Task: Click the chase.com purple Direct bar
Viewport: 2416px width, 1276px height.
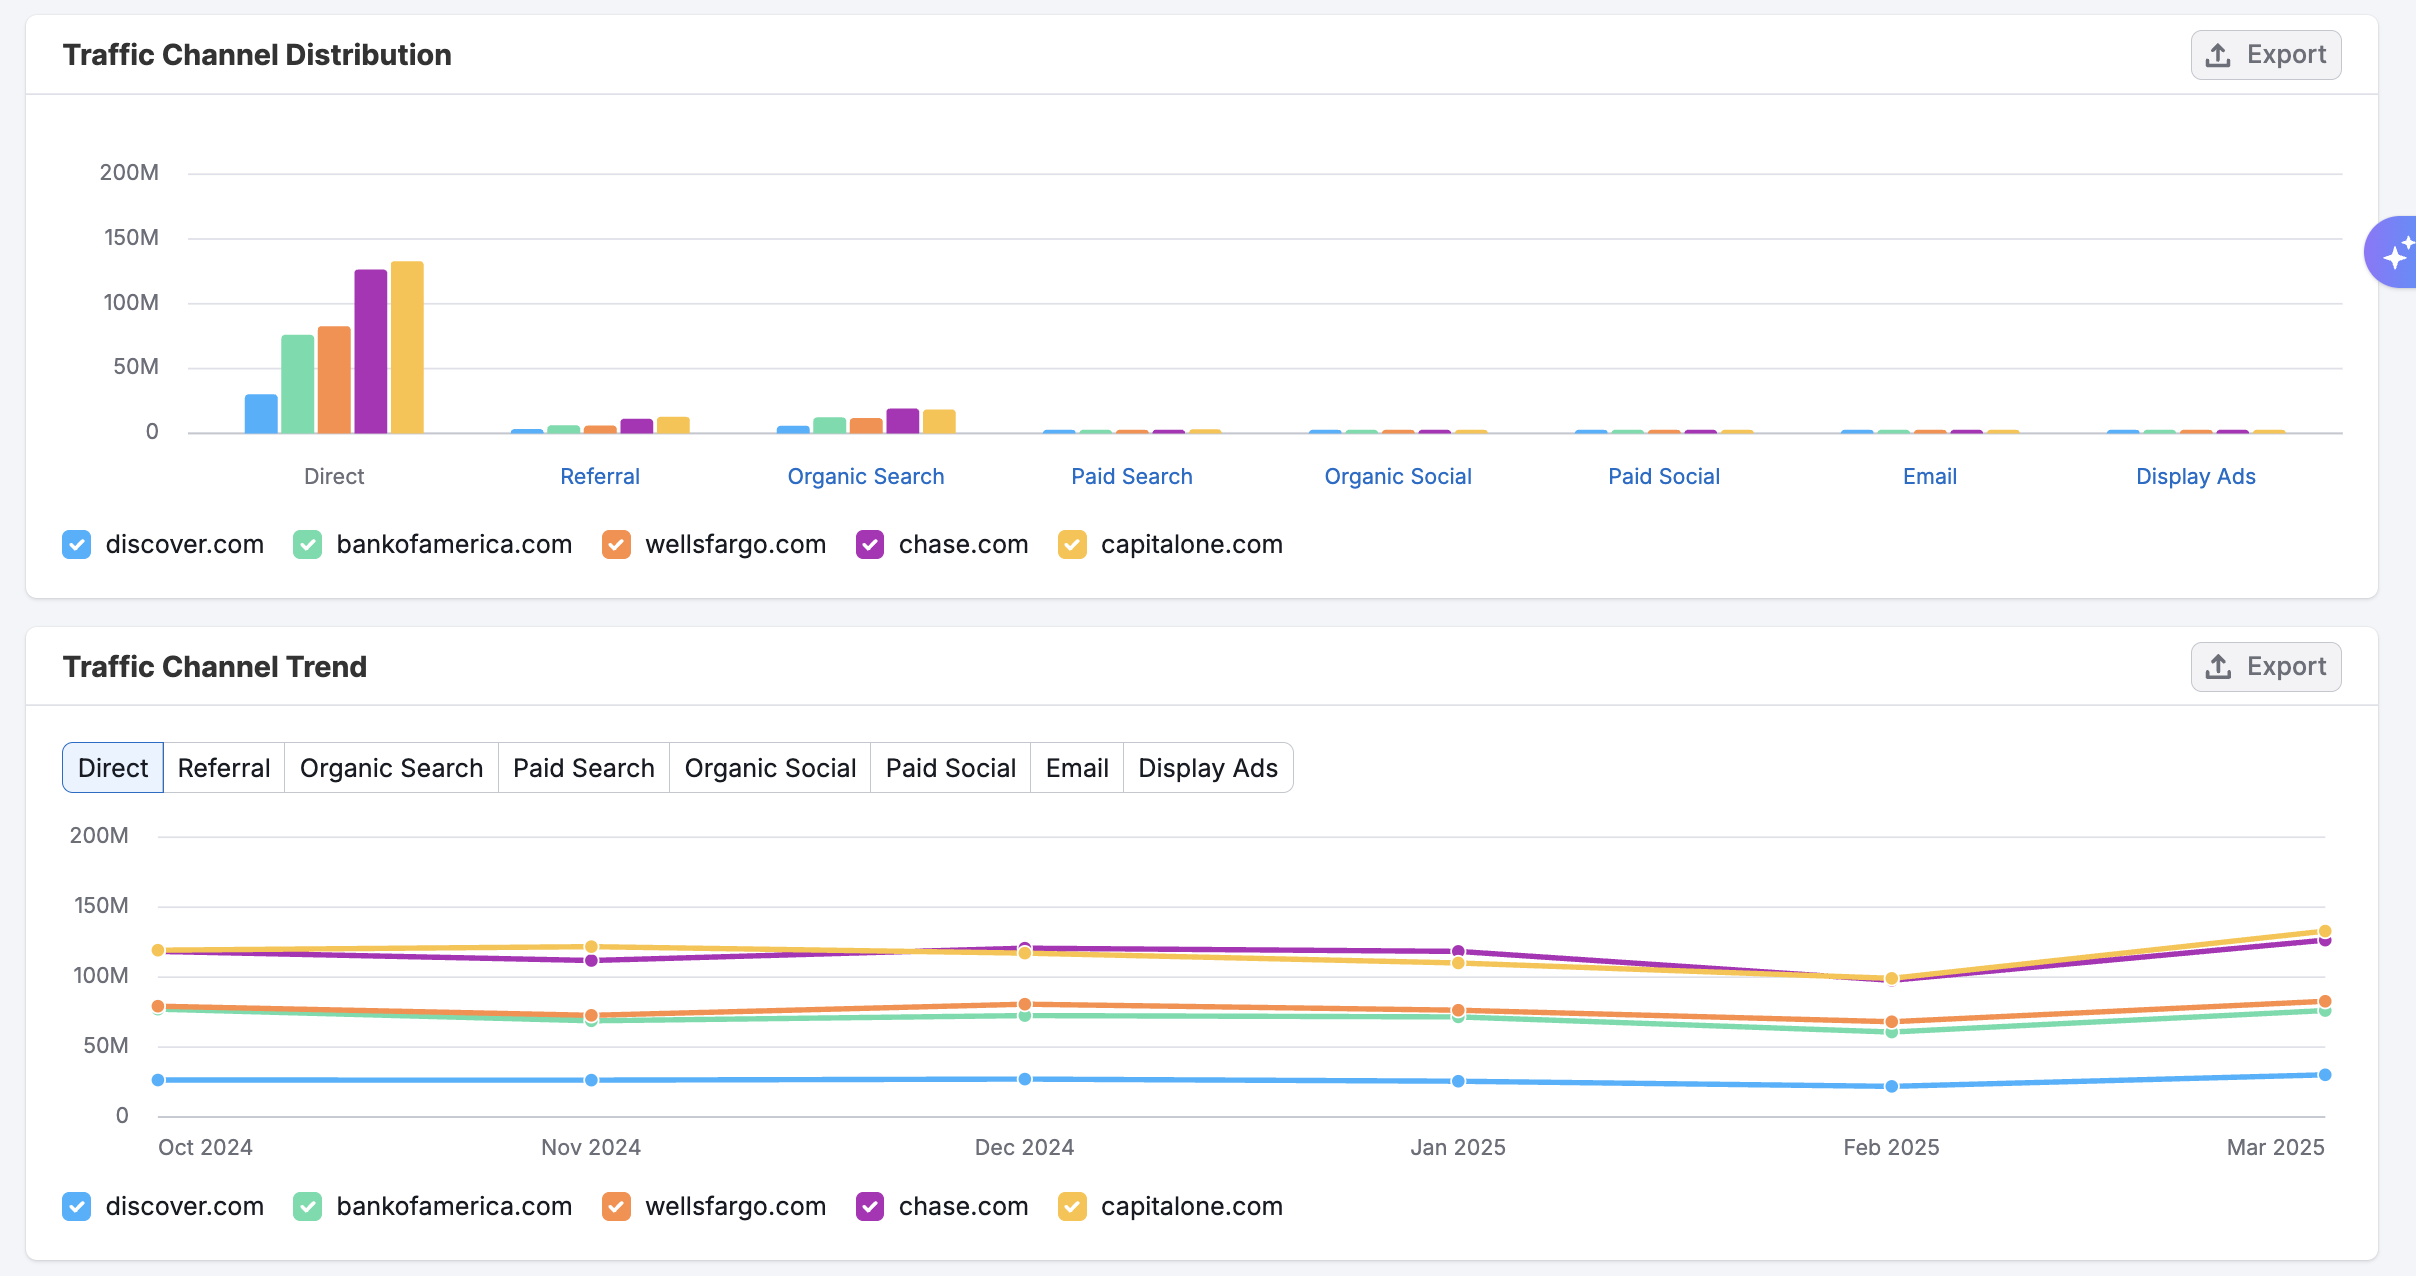Action: tap(370, 352)
